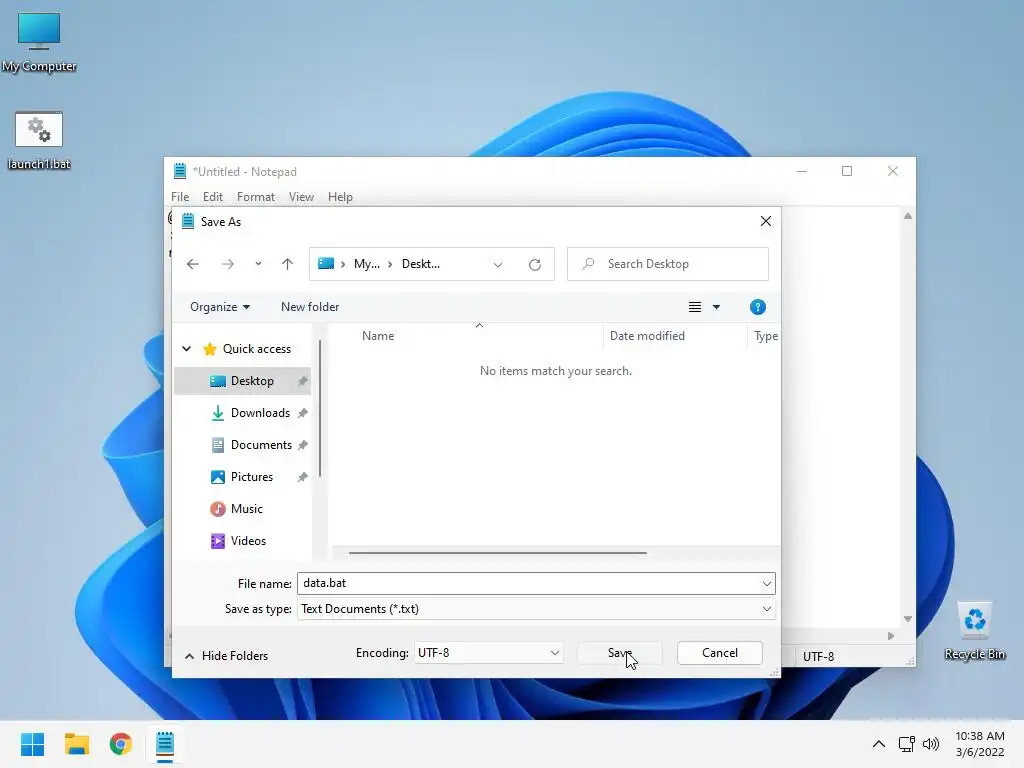Go up one folder level

287,264
